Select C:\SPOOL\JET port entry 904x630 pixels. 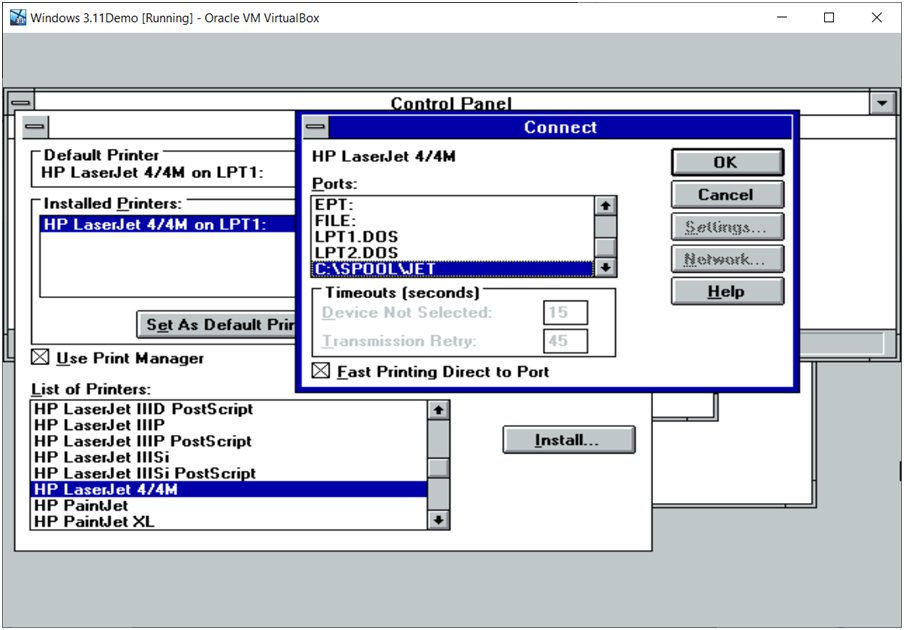[453, 269]
